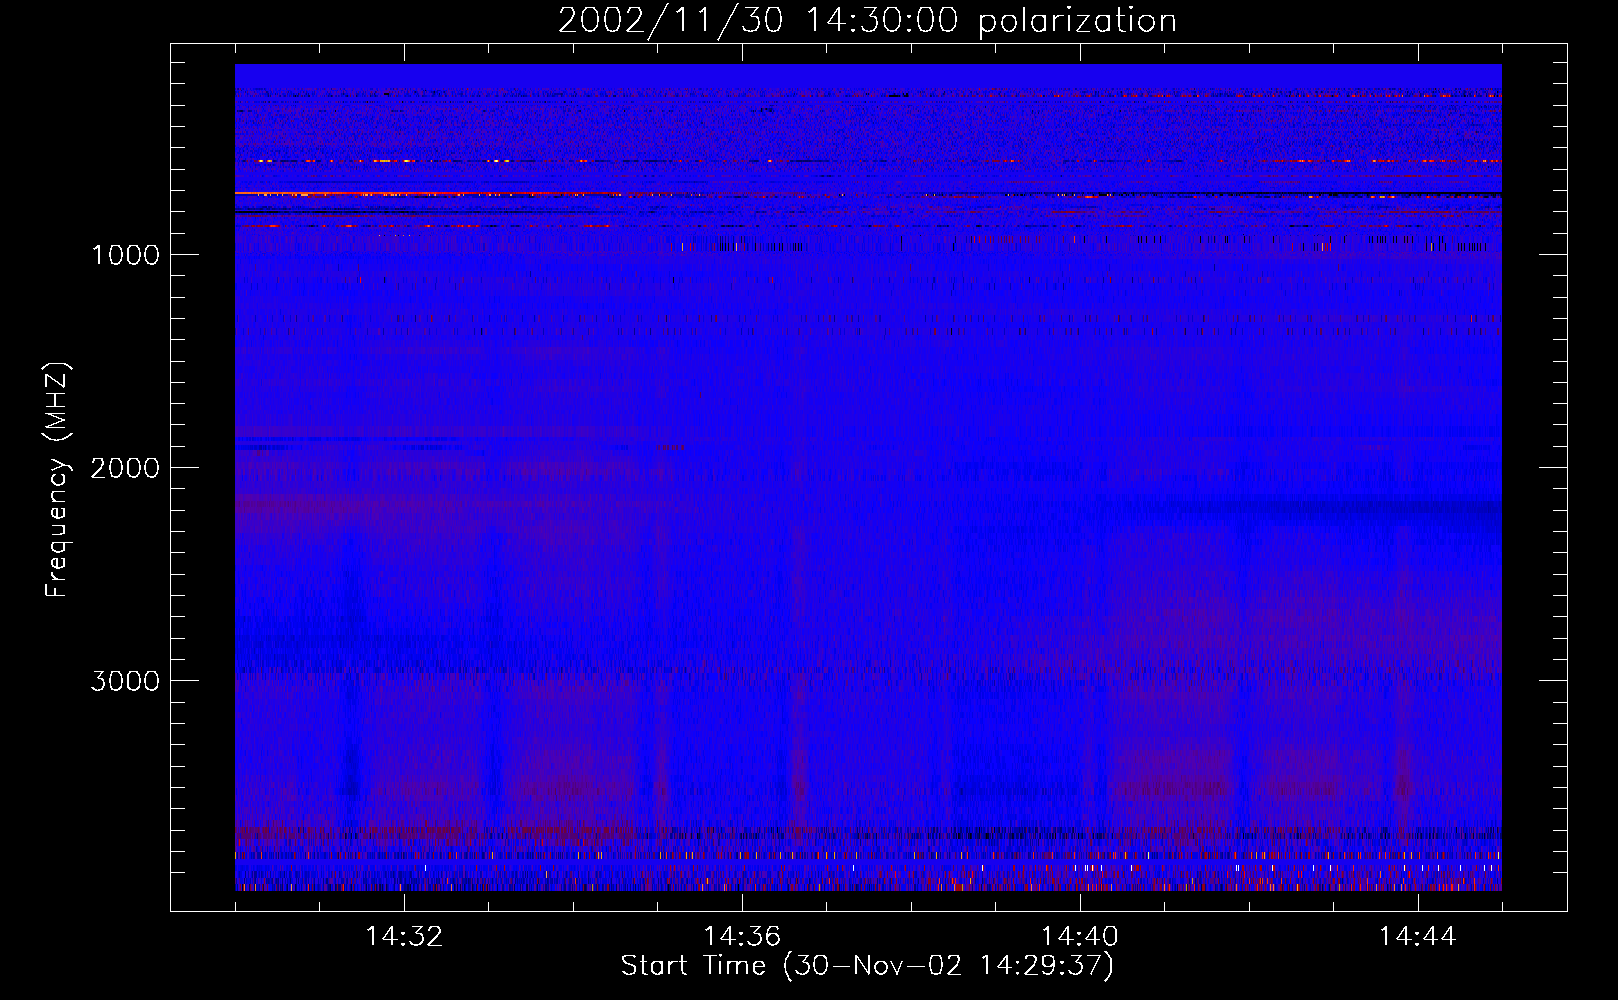Click the 14:32 time tick label

pos(404,937)
